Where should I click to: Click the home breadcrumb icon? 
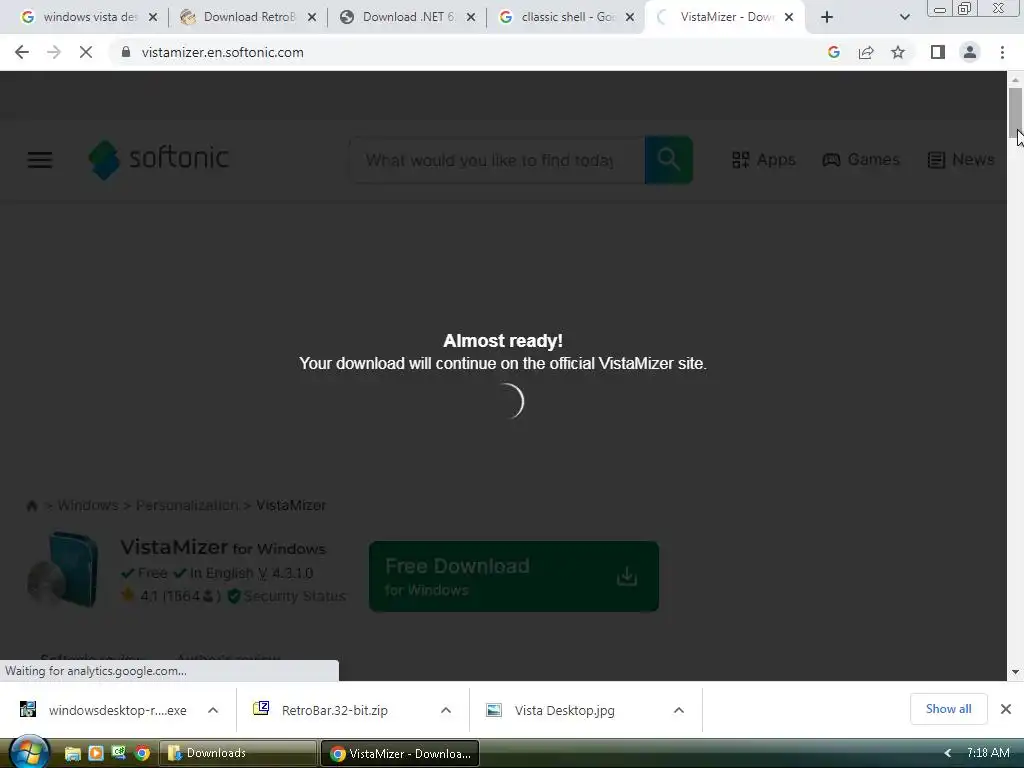tap(31, 505)
